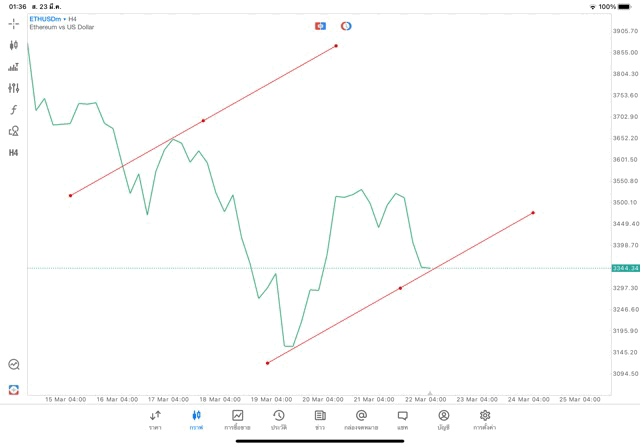The height and width of the screenshot is (447, 640).
Task: Open the bar chart trading volumes icon
Action: pos(14,67)
